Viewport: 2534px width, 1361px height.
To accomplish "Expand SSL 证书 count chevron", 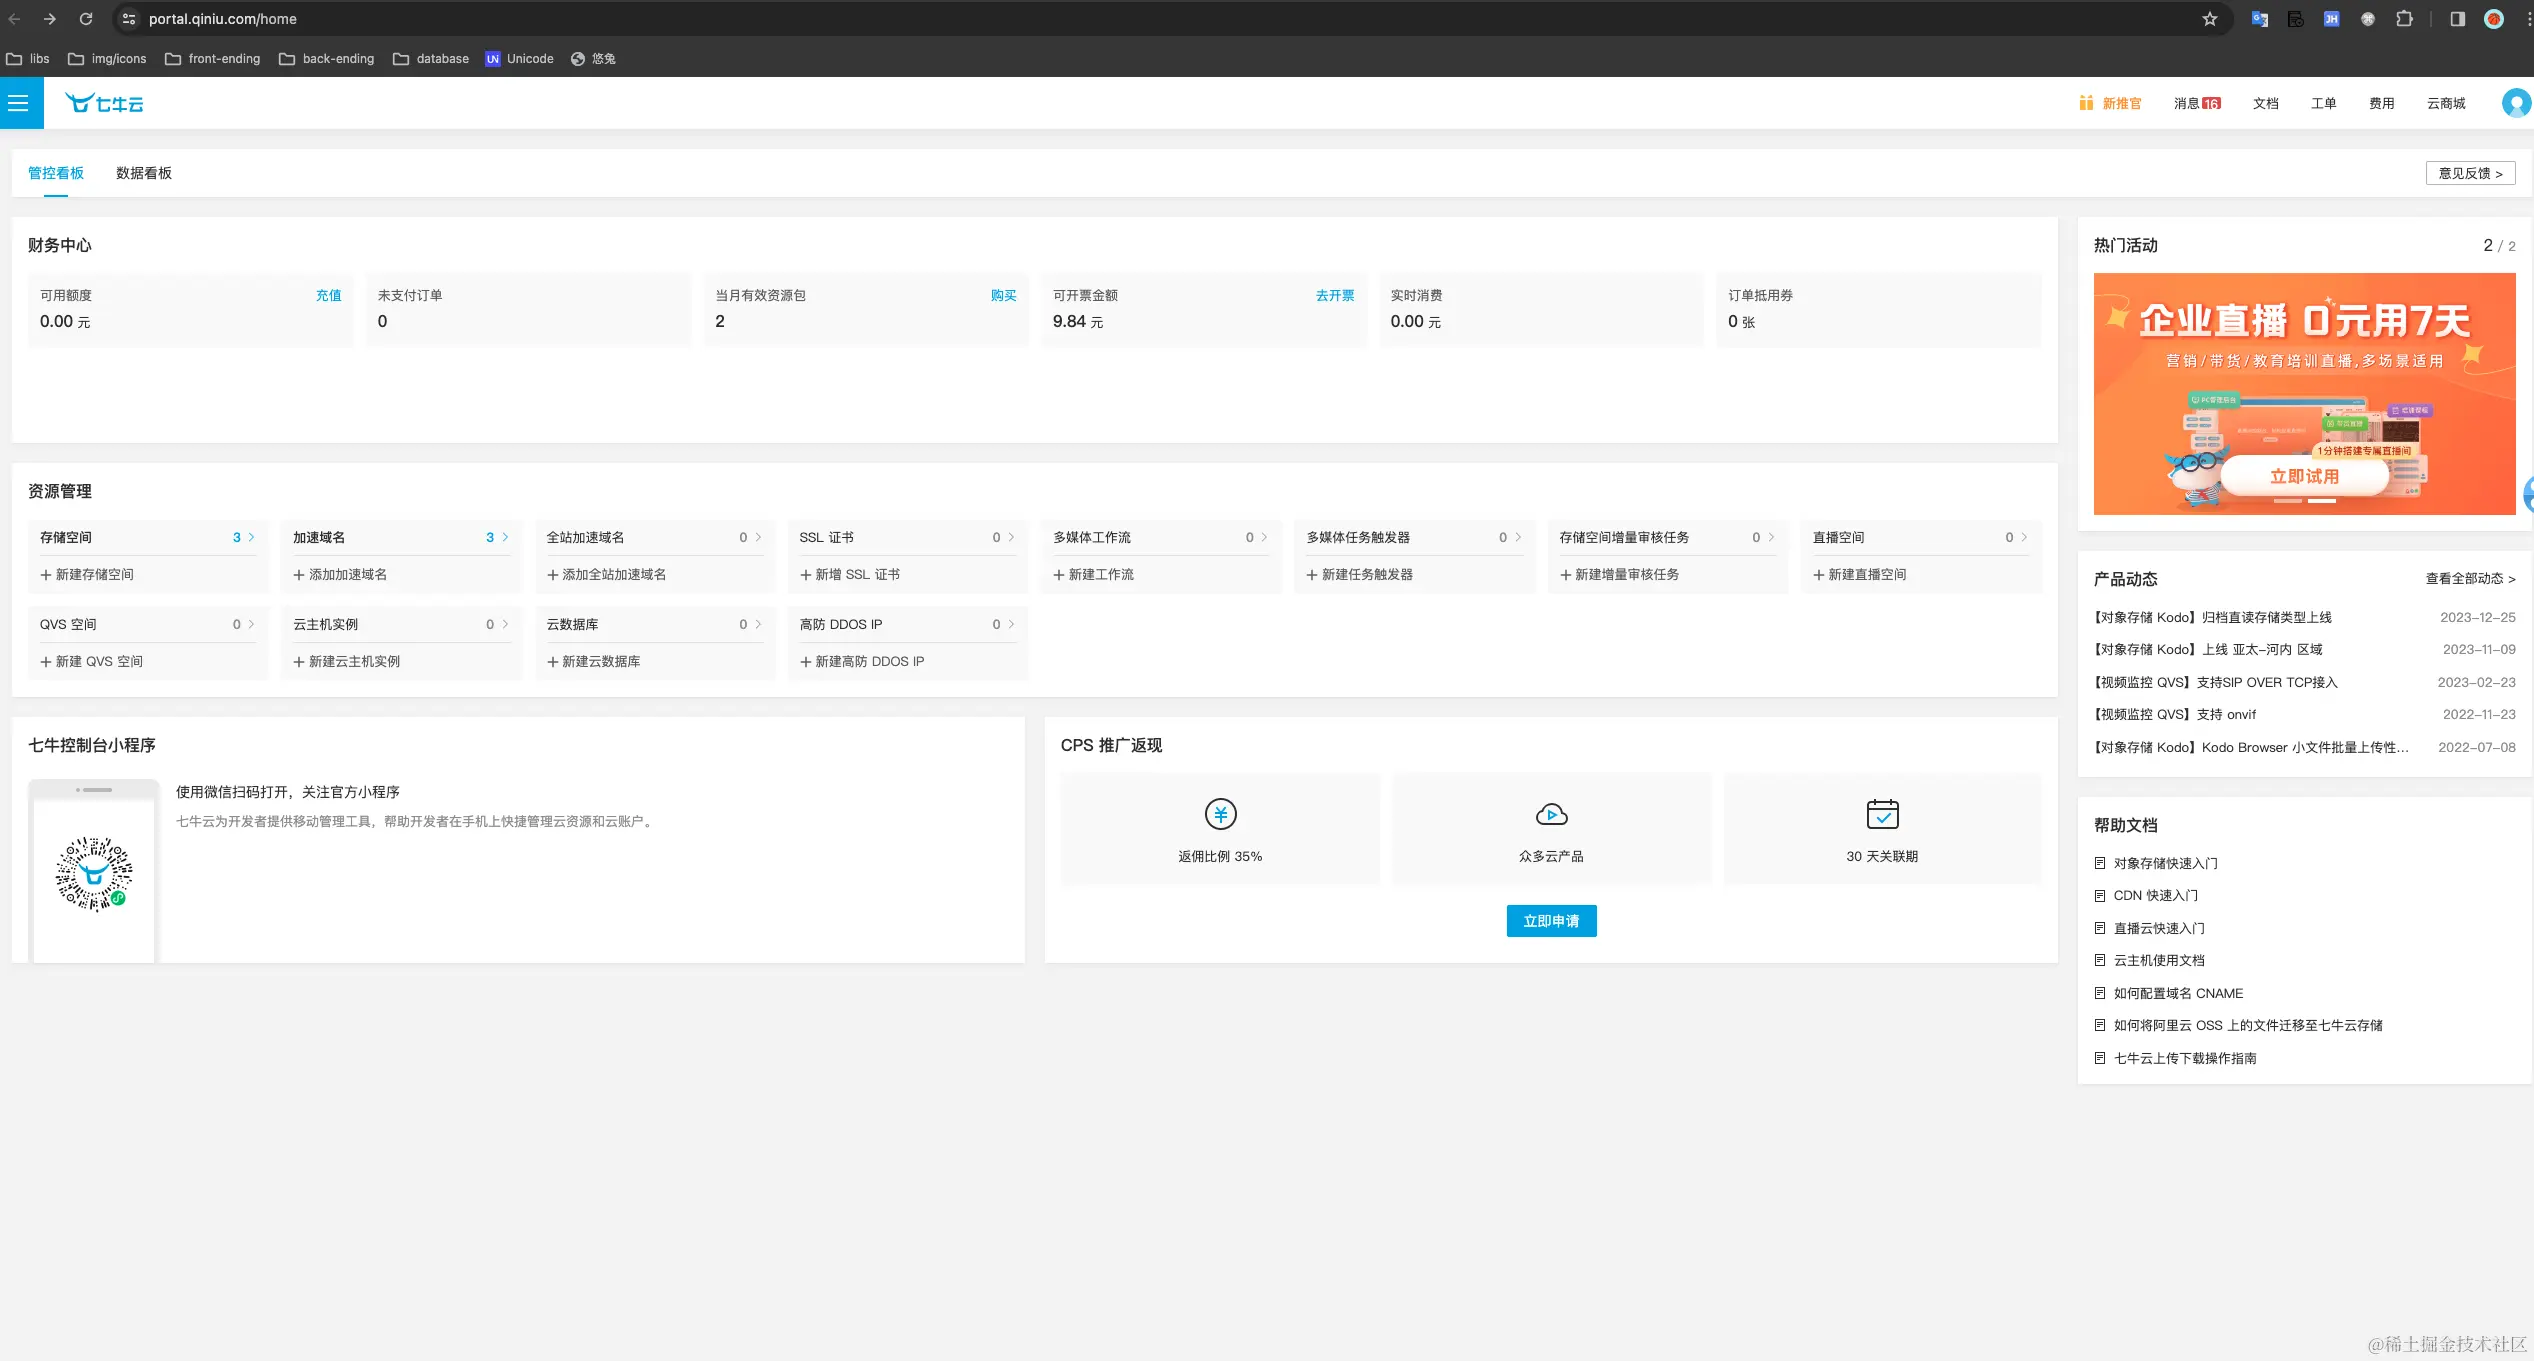I will (1011, 538).
